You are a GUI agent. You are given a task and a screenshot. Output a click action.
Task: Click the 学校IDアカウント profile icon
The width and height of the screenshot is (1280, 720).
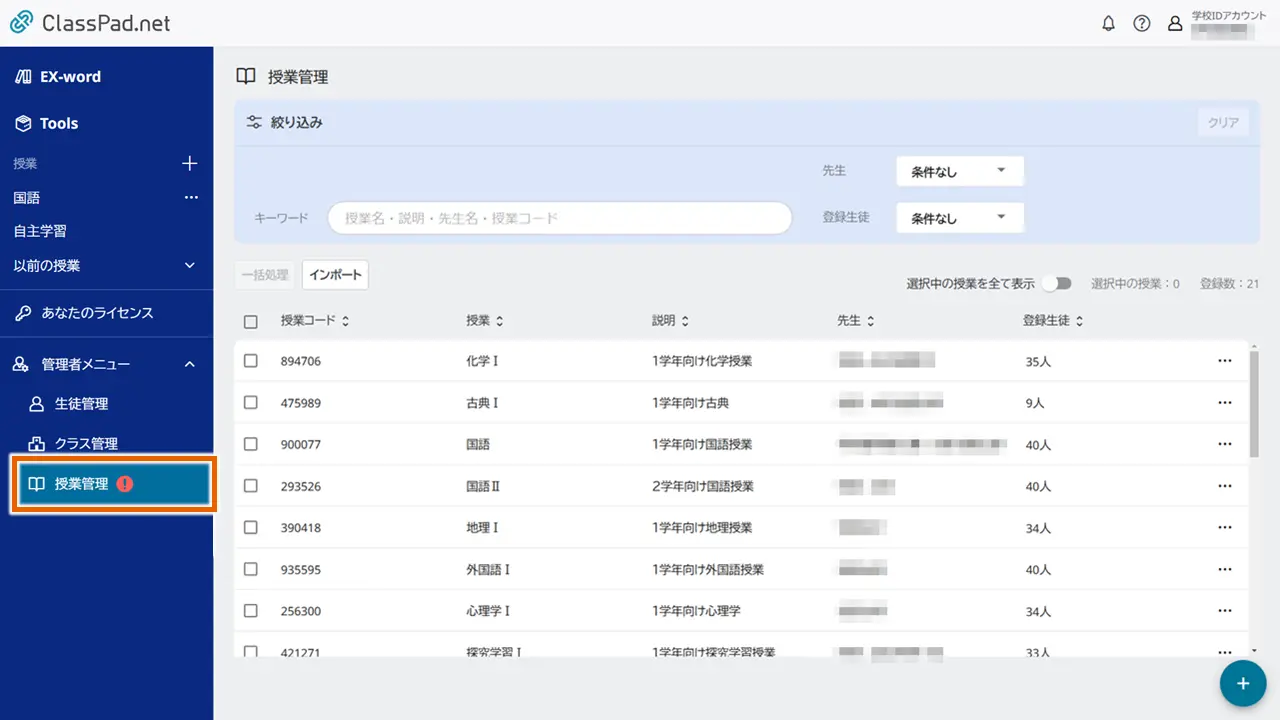[1175, 22]
